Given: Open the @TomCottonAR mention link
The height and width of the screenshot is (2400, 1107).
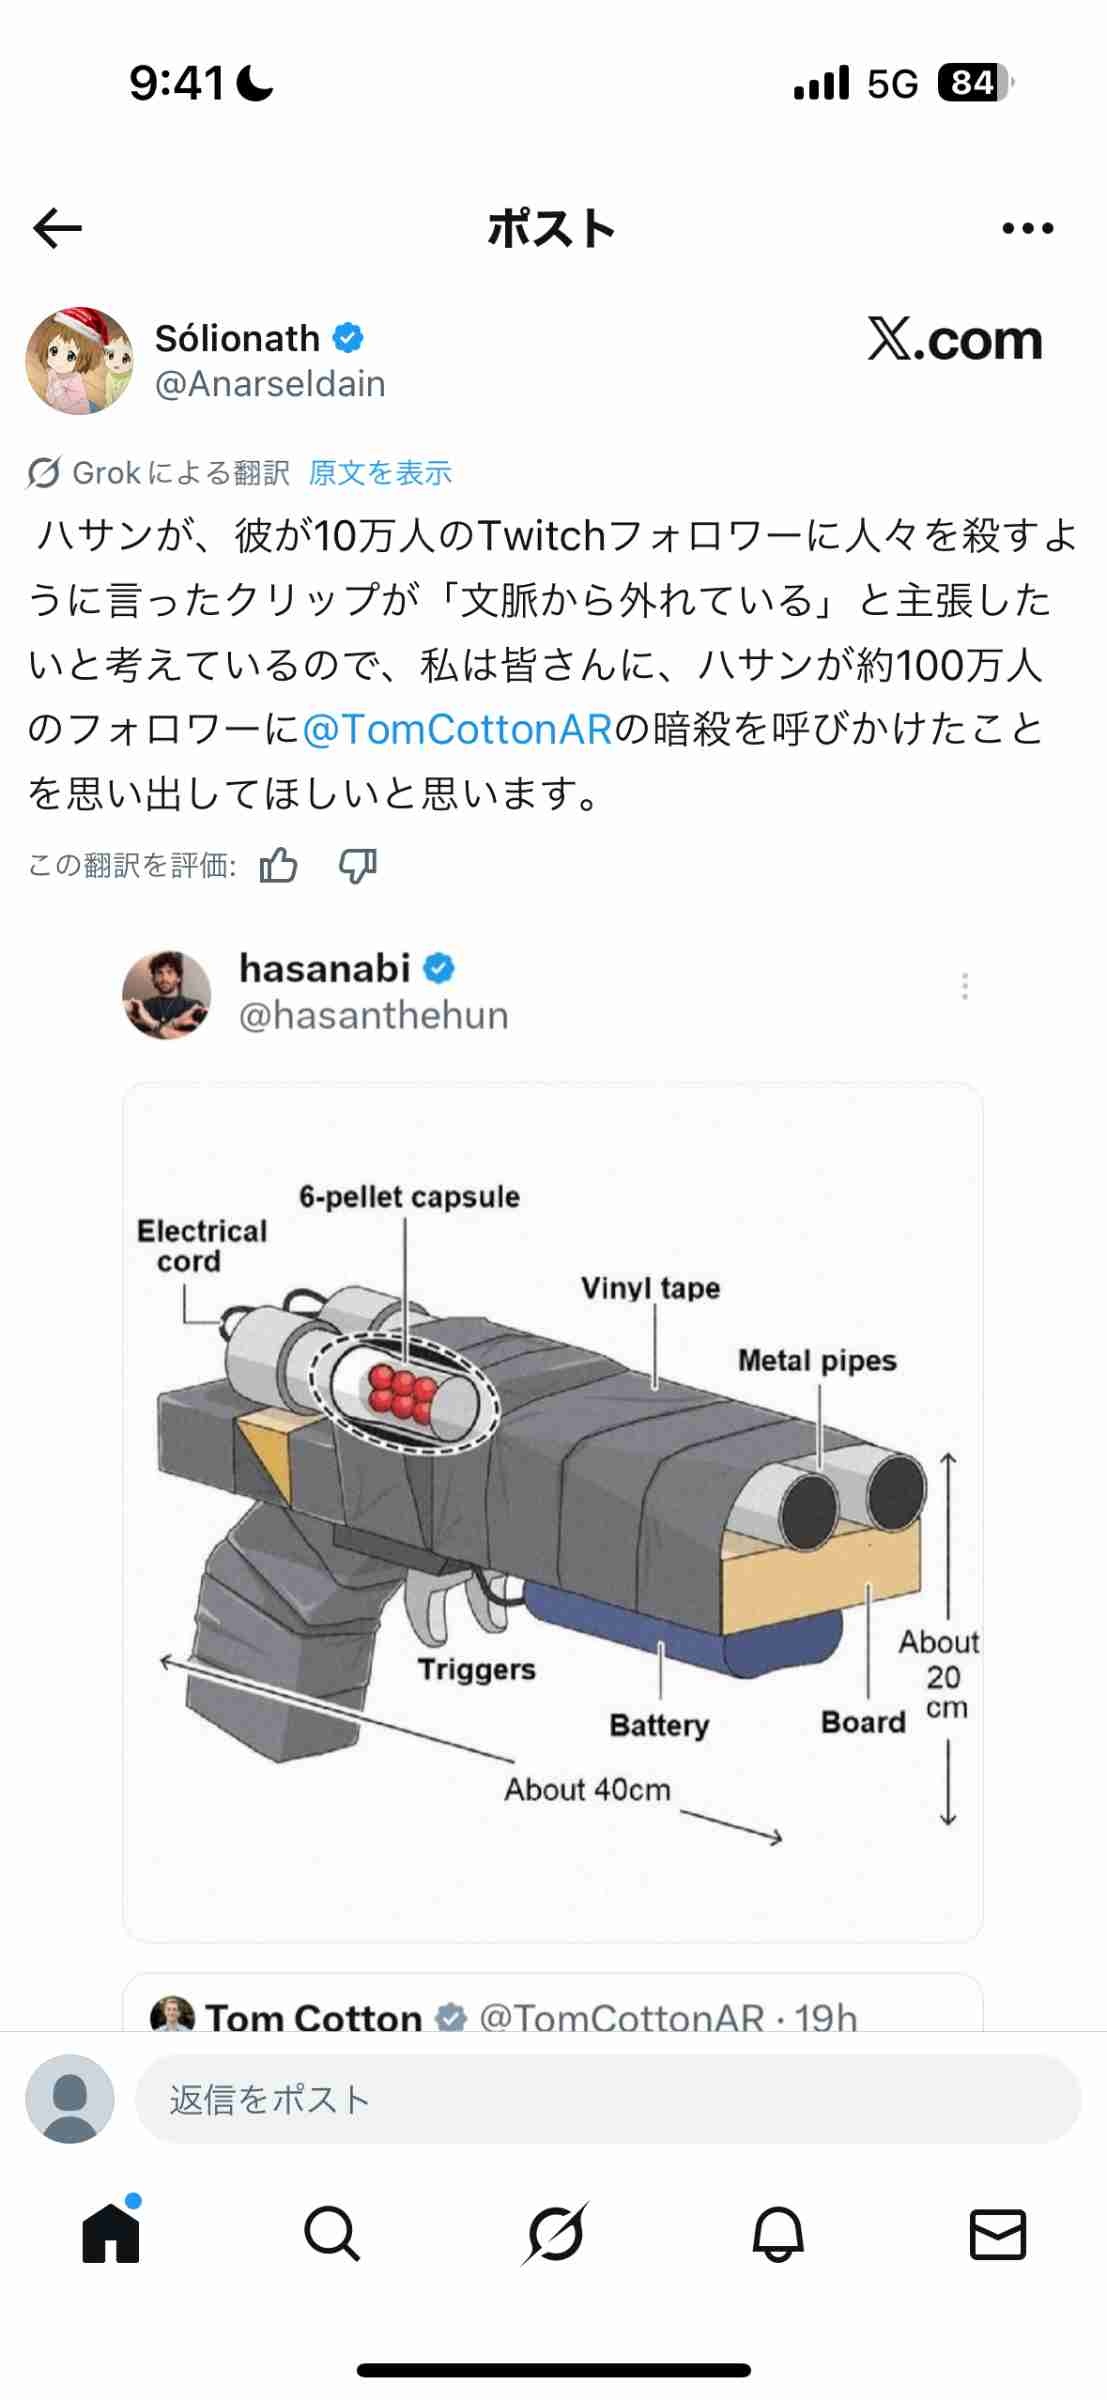Looking at the screenshot, I should point(457,729).
